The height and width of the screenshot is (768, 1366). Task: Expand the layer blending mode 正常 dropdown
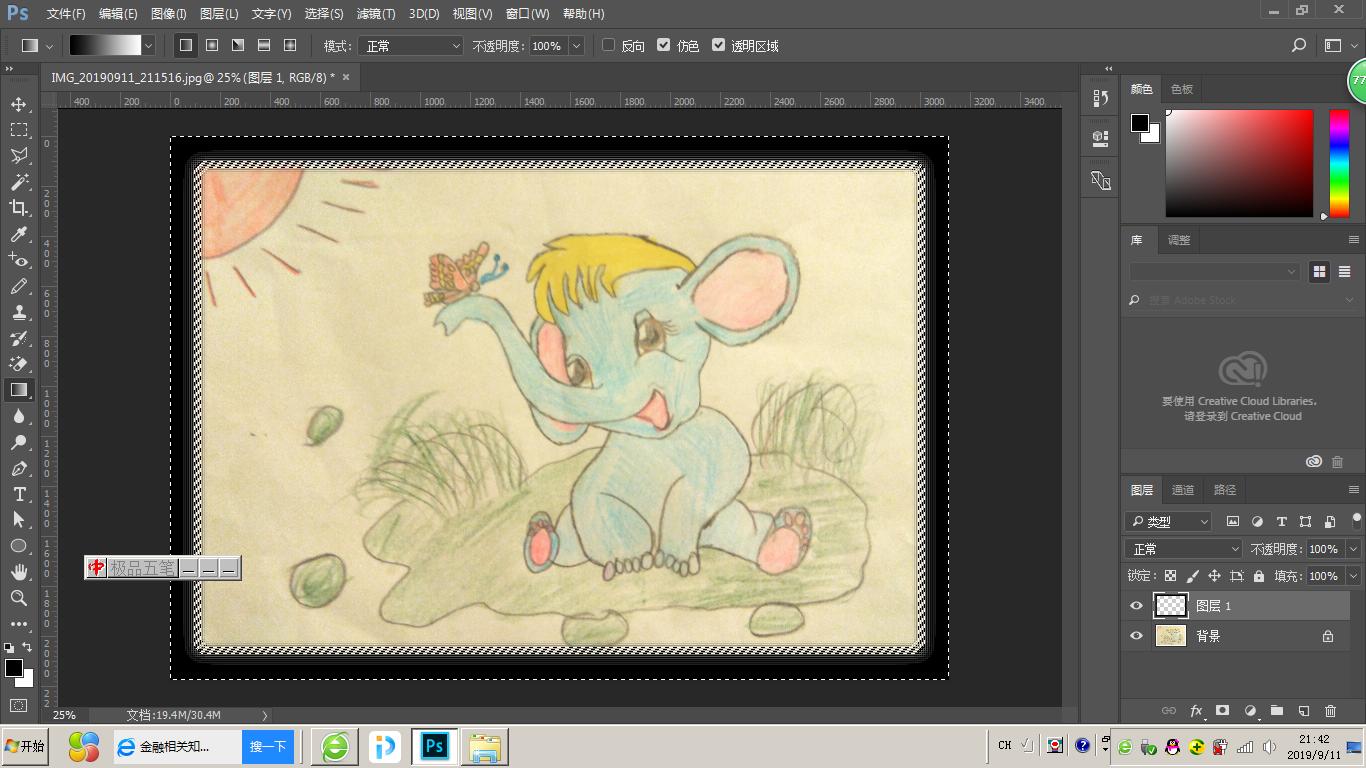click(1184, 549)
